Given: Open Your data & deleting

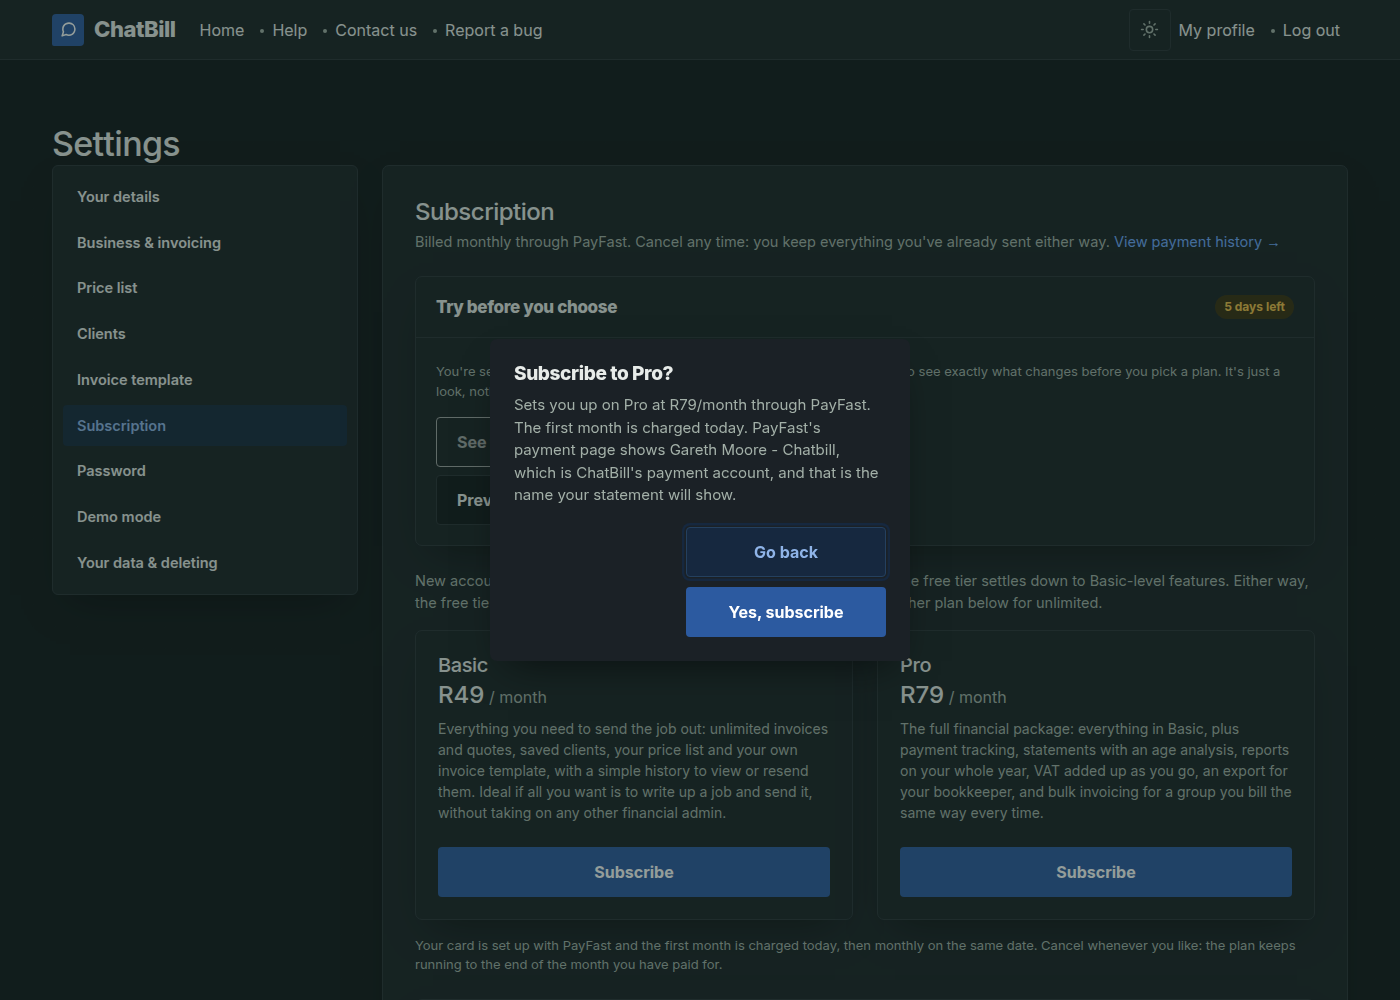Looking at the screenshot, I should click(x=205, y=563).
